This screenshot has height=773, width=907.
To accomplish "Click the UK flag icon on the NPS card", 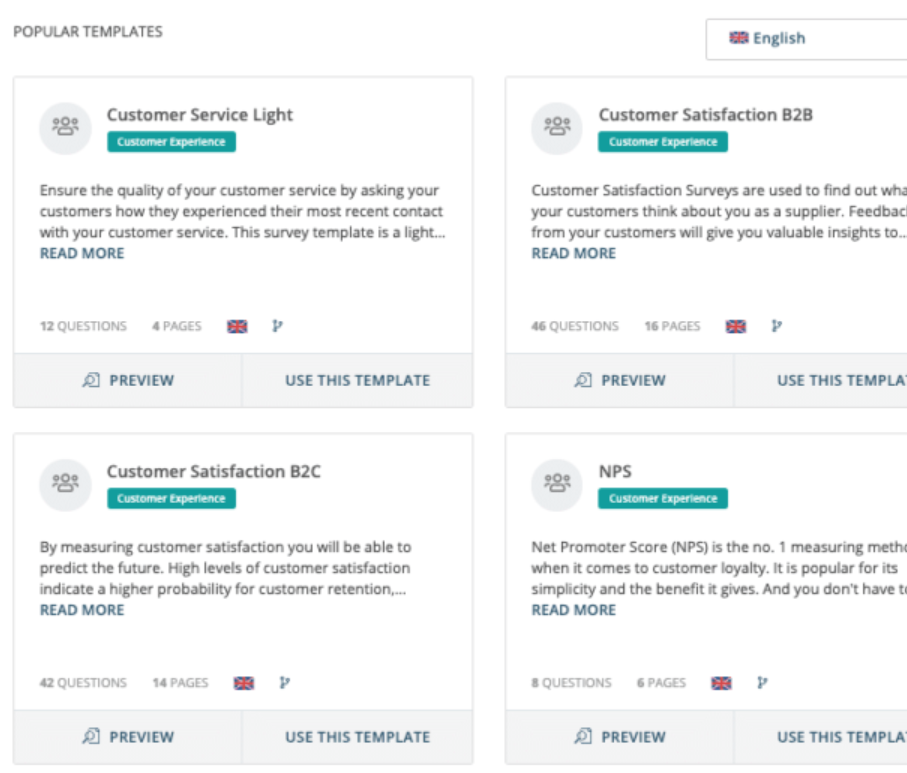I will [x=723, y=683].
